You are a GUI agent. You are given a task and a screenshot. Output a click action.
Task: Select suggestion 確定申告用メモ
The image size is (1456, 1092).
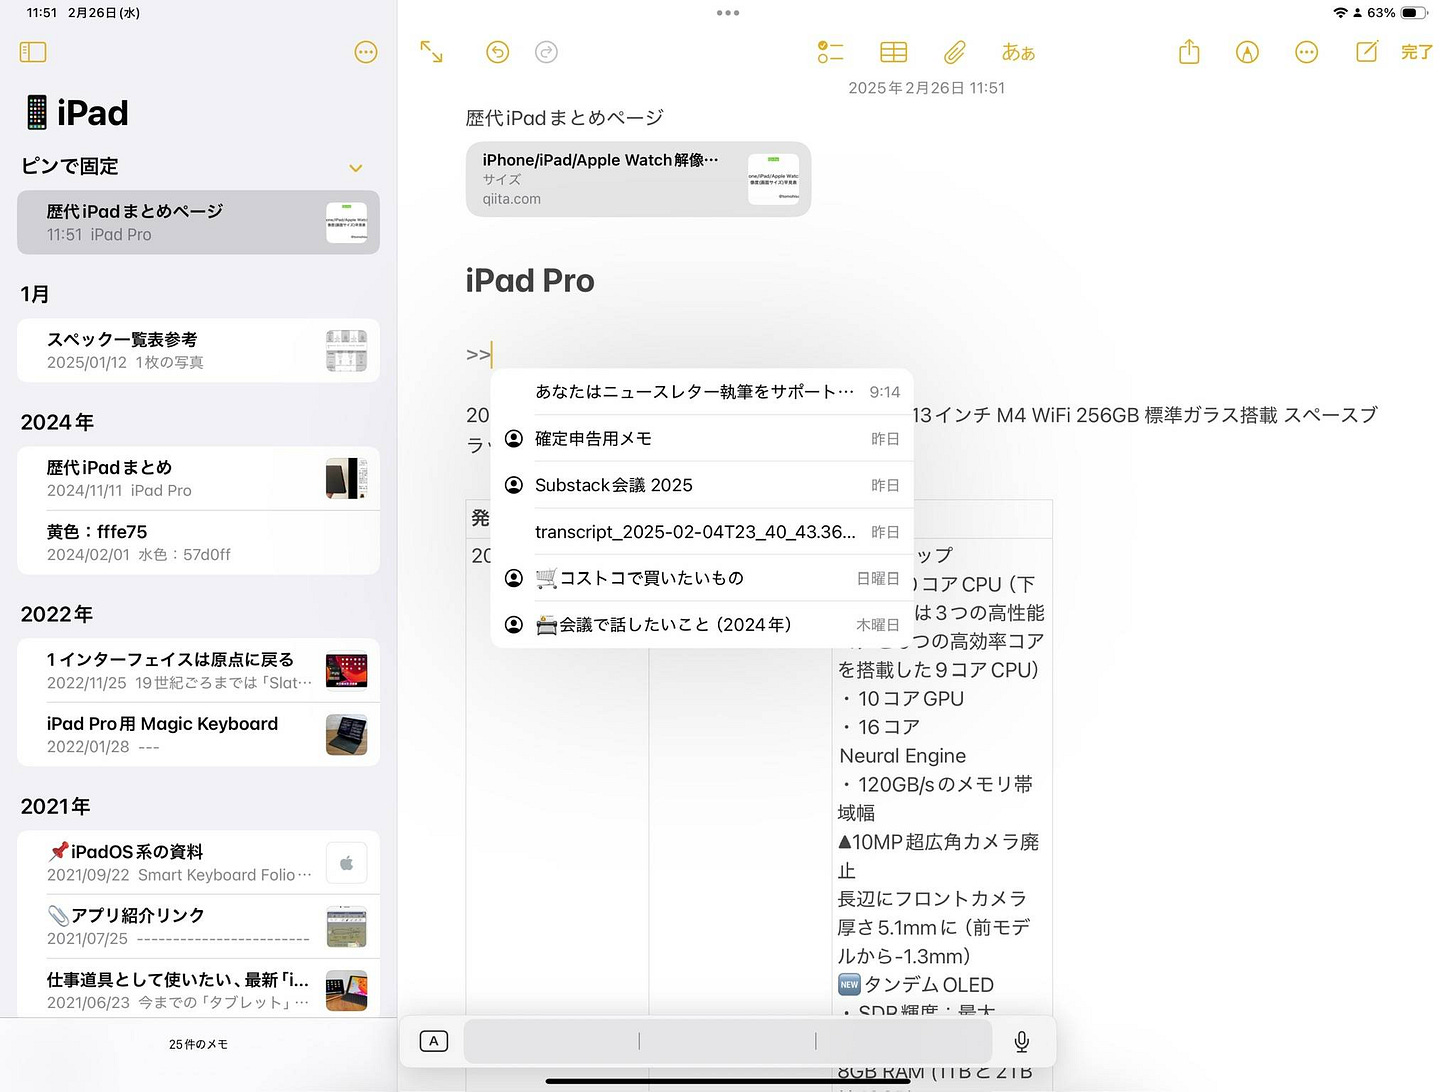tap(702, 438)
